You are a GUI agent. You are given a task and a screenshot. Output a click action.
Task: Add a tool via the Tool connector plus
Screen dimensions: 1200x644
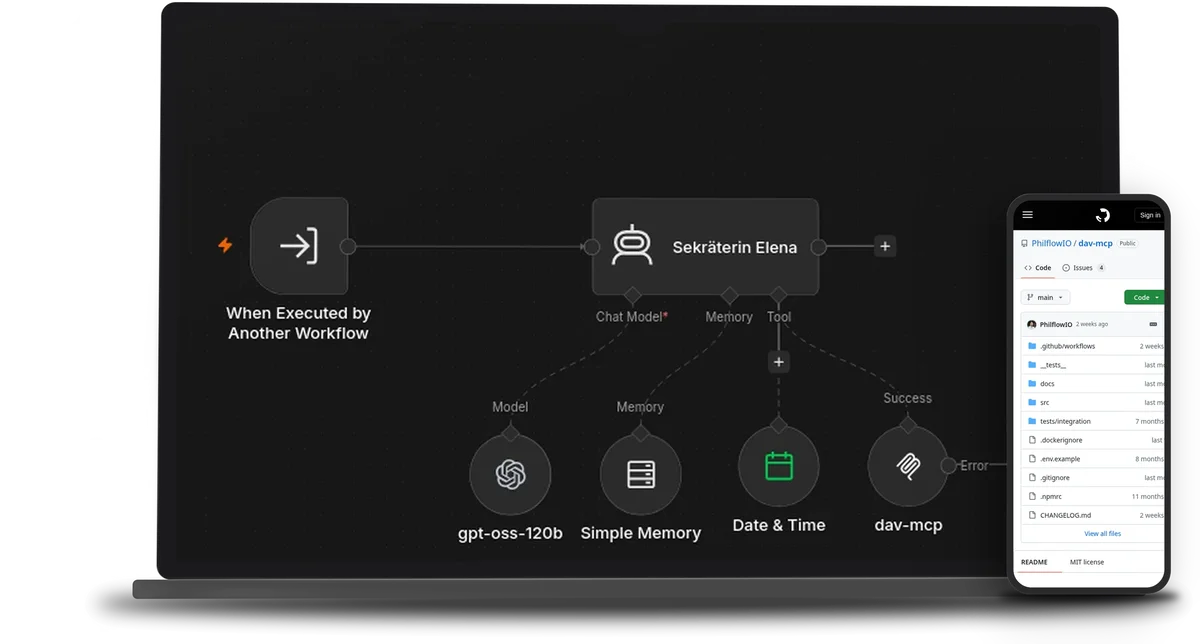click(x=779, y=362)
